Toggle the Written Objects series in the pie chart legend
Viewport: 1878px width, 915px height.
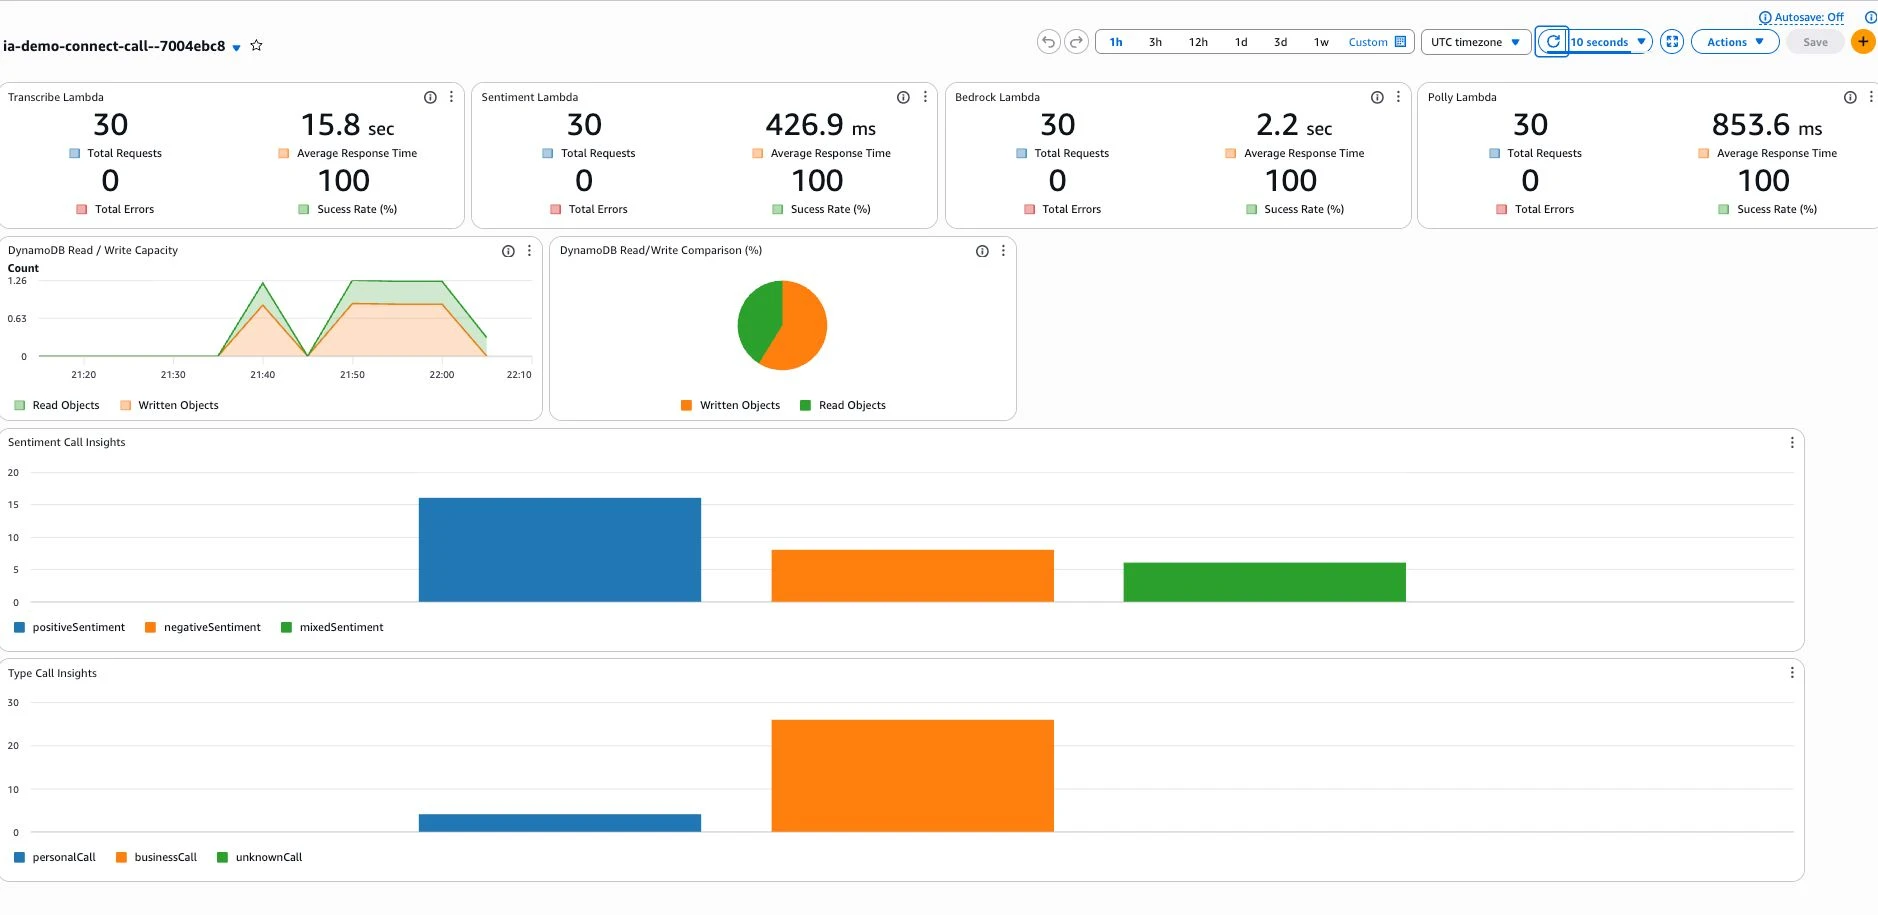point(730,405)
